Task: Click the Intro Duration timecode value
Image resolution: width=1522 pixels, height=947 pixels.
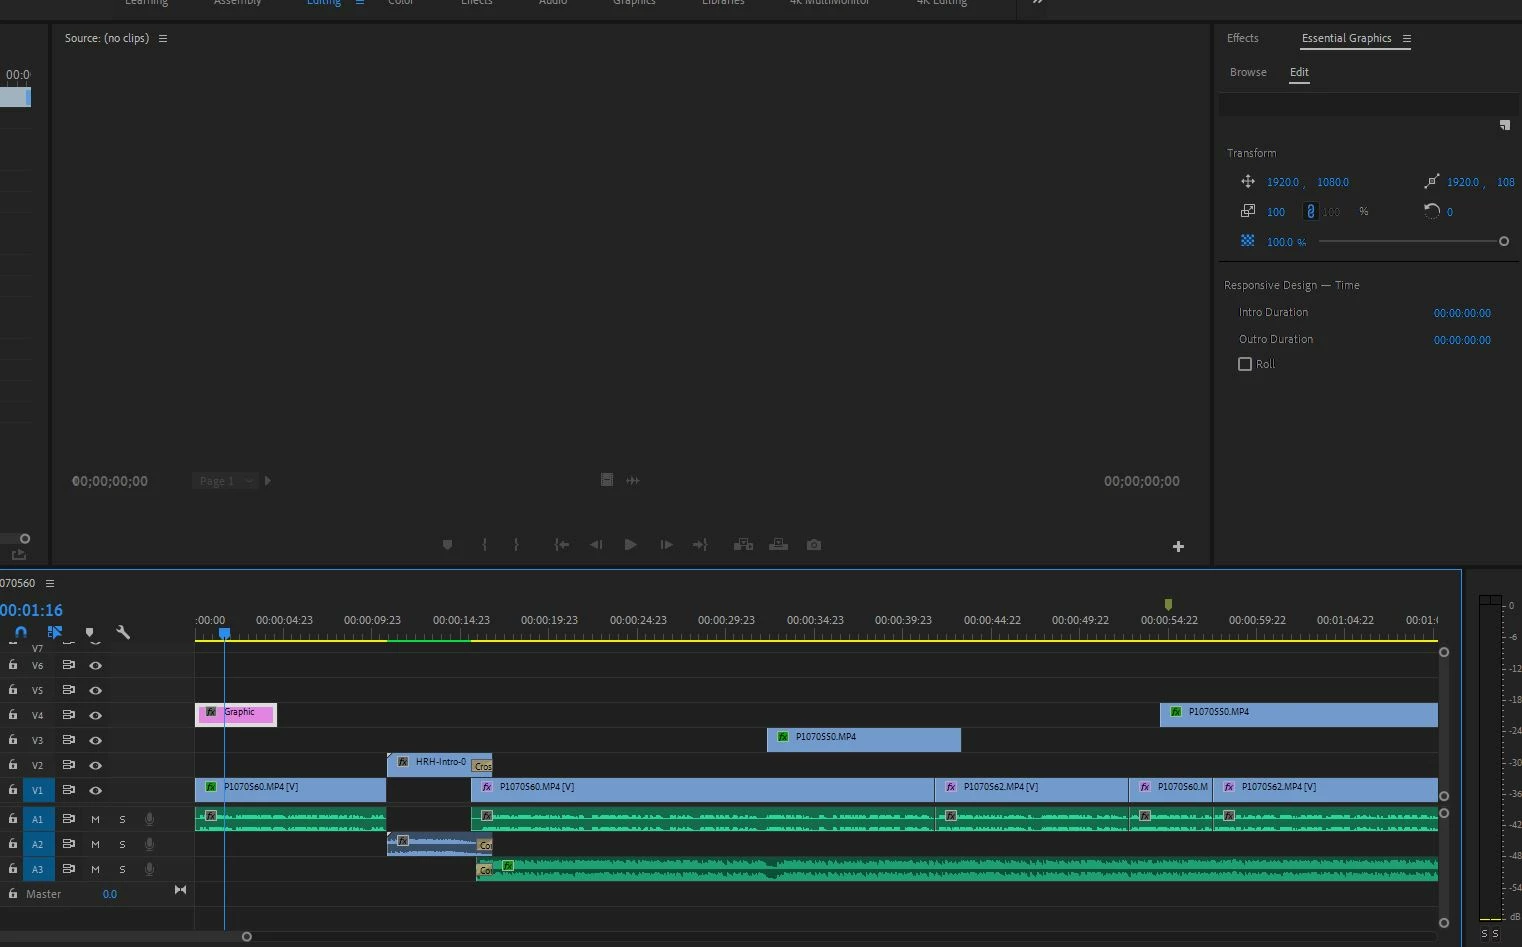Action: pyautogui.click(x=1462, y=313)
